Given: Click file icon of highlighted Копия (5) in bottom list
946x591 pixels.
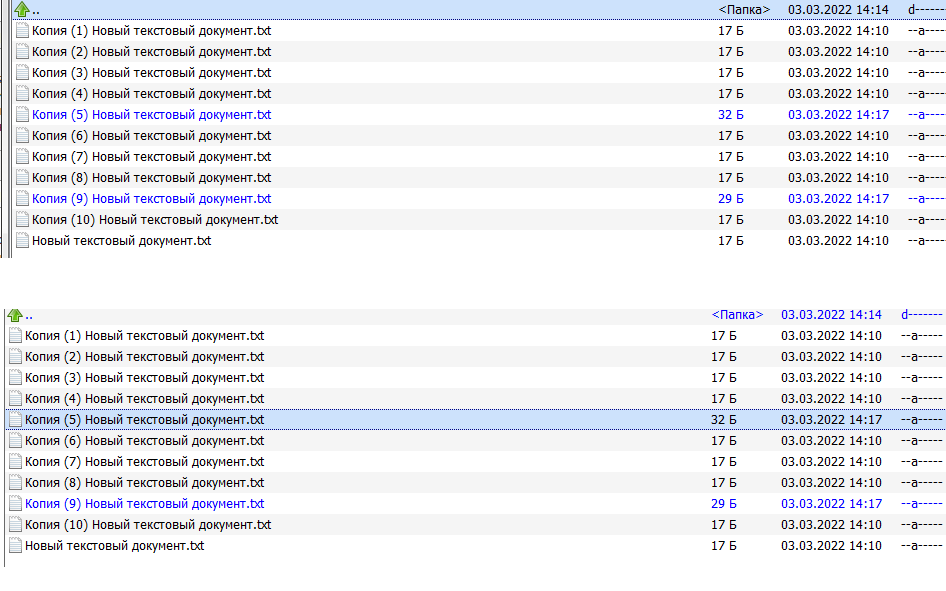Looking at the screenshot, I should [x=15, y=420].
